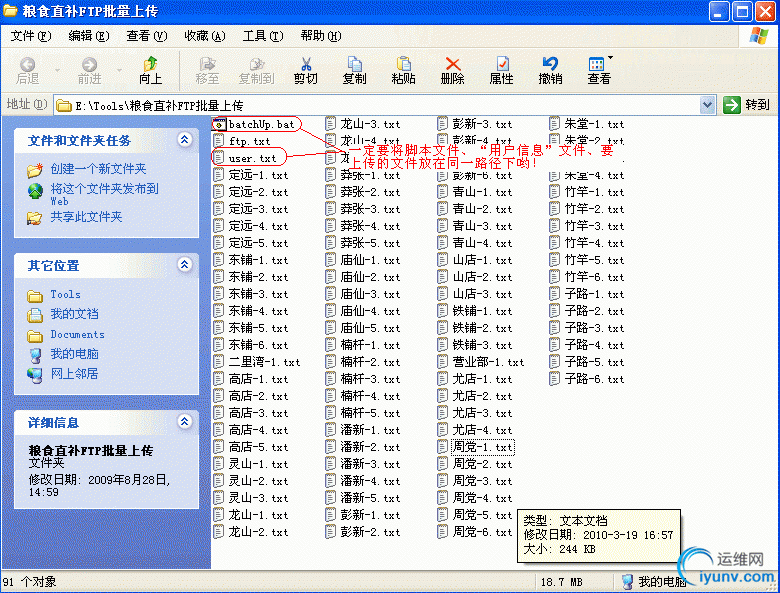
Task: Open the 收藏(A) menu
Action: click(x=205, y=36)
